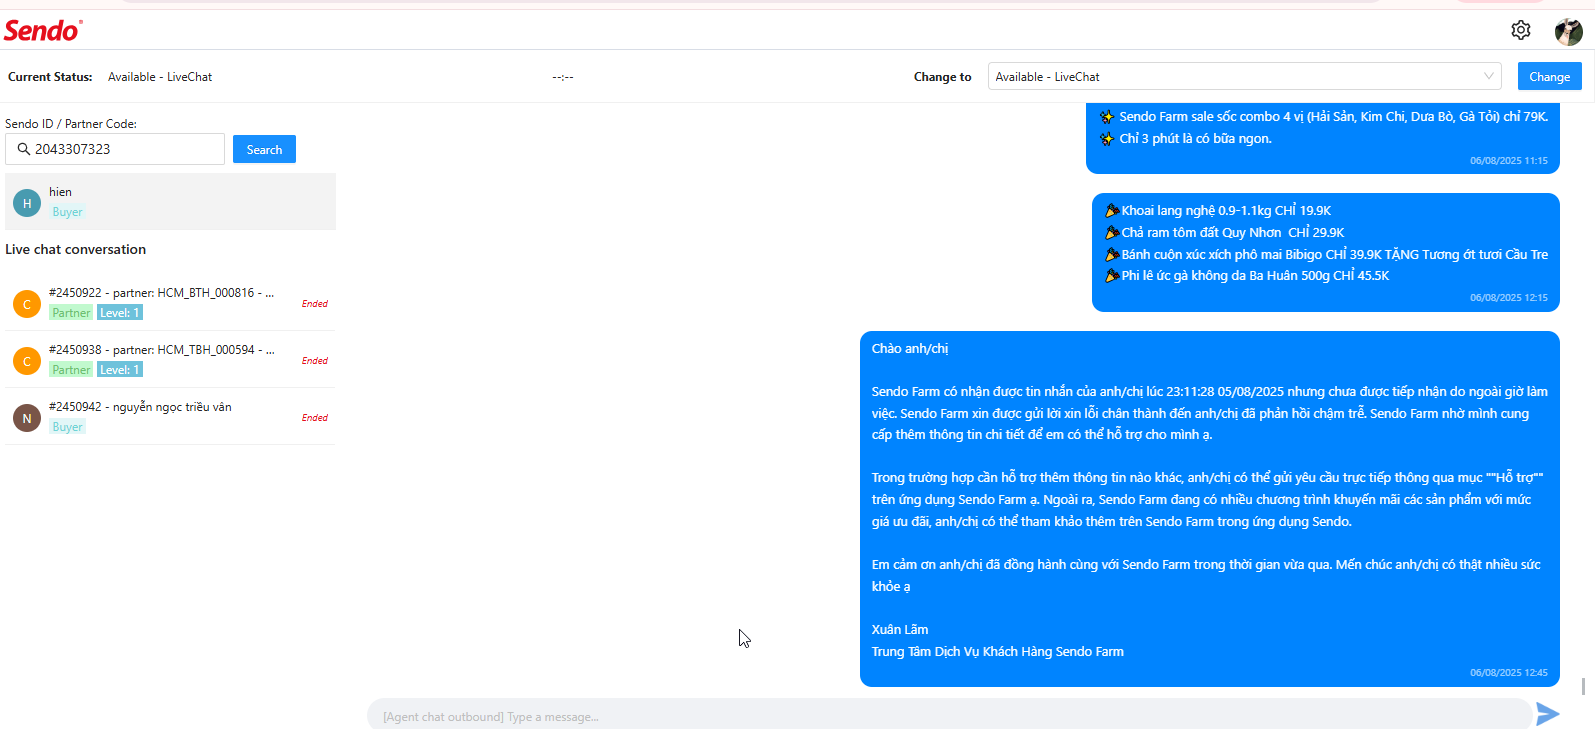This screenshot has width=1595, height=729.
Task: Click the Change button
Action: point(1550,77)
